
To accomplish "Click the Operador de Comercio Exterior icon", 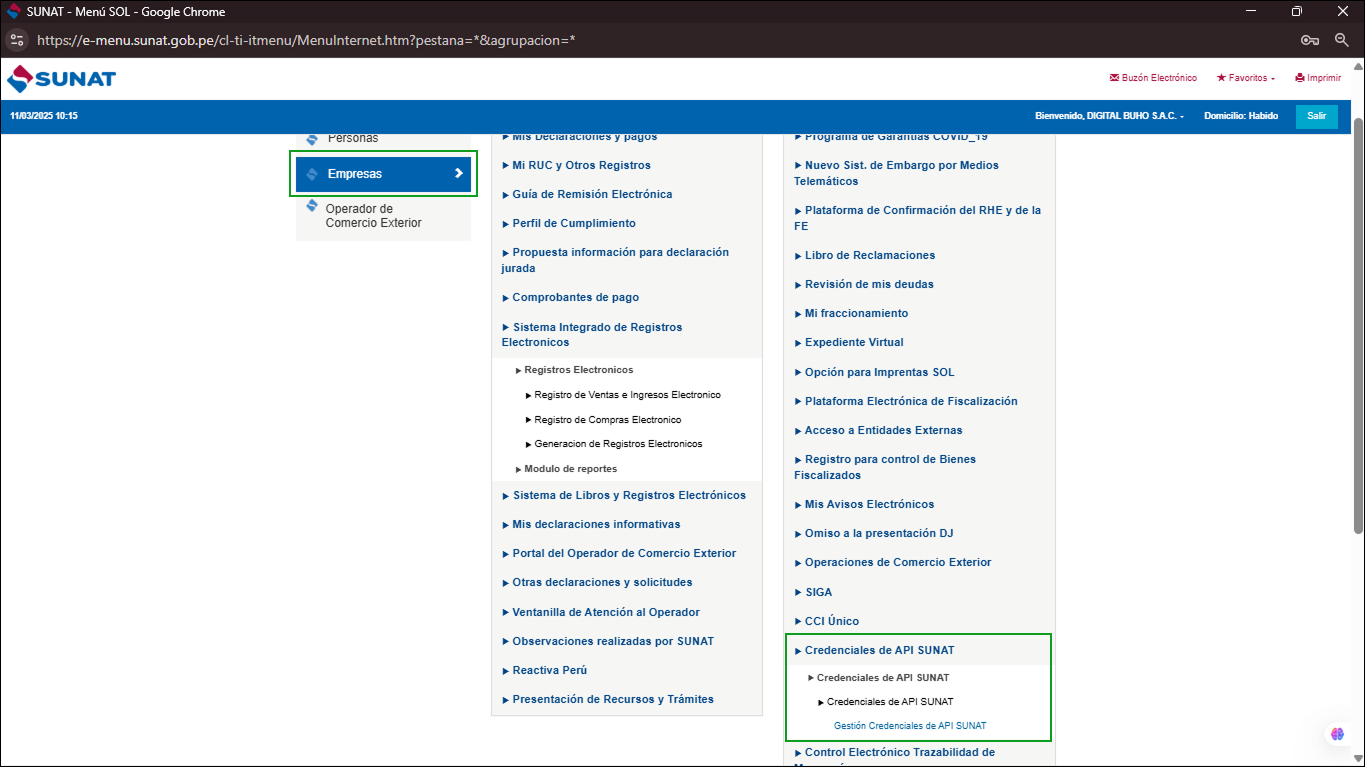I will point(312,207).
